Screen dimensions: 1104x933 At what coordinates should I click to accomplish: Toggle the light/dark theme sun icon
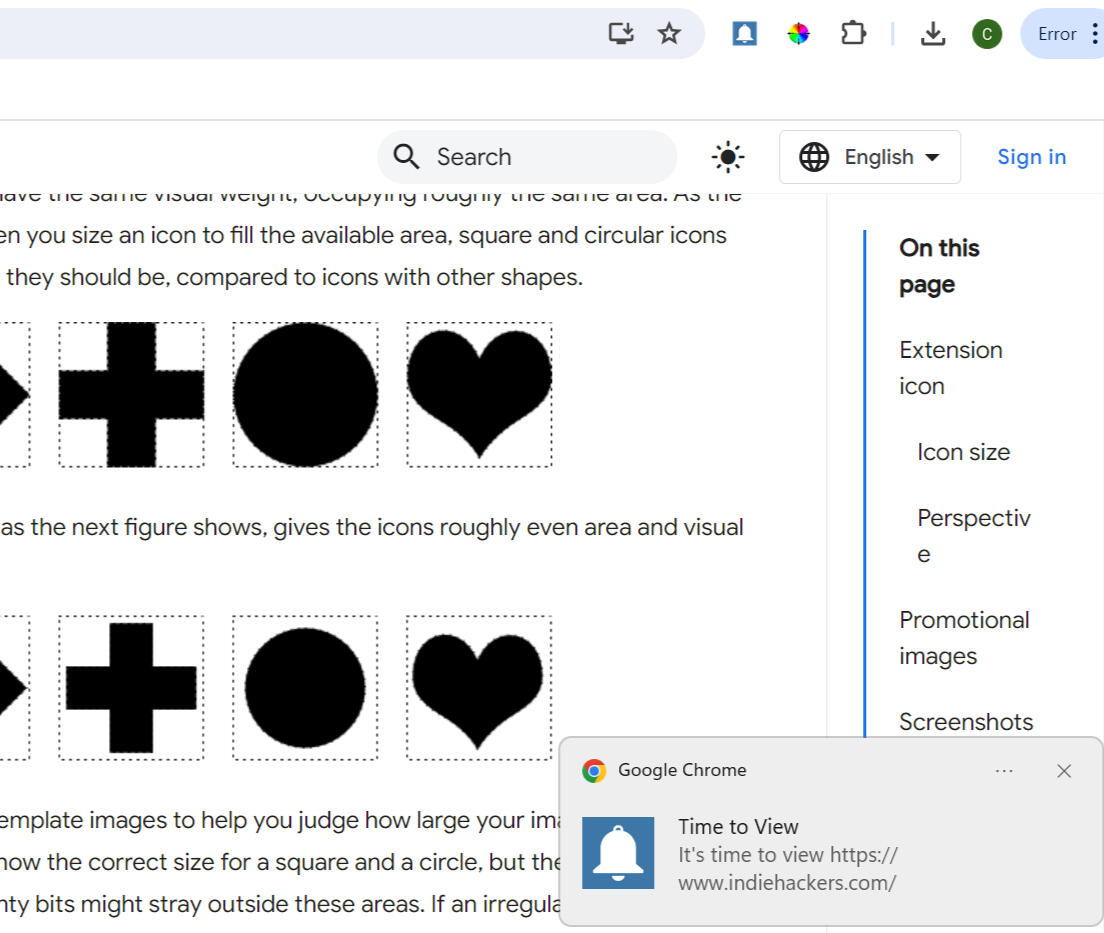pyautogui.click(x=727, y=157)
